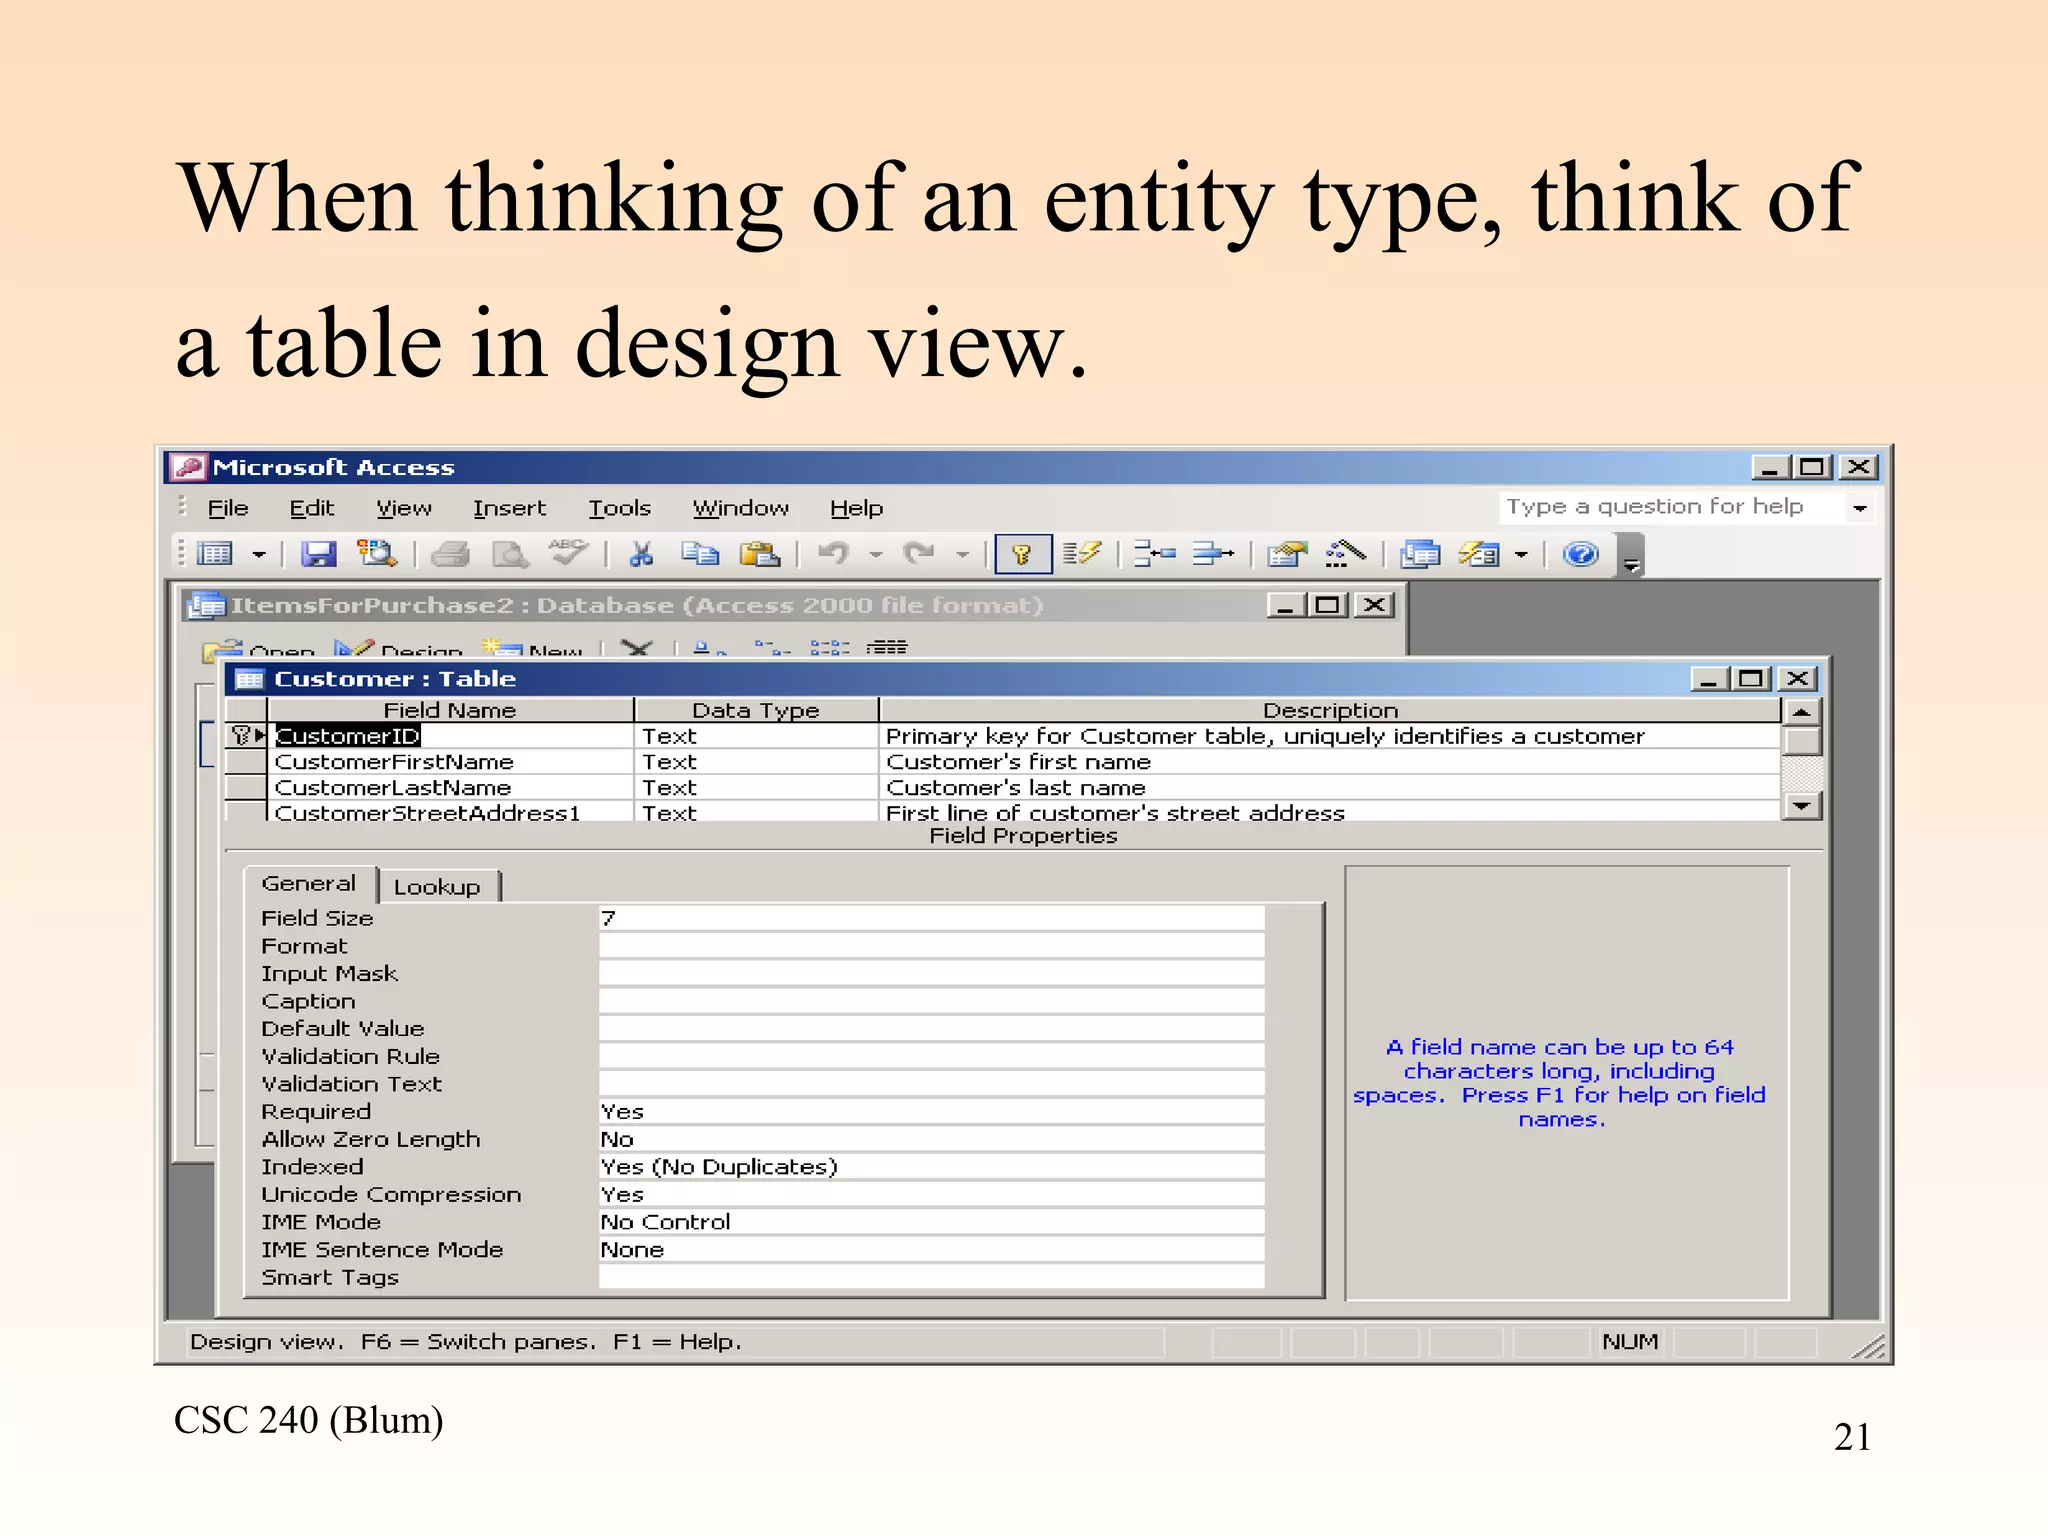Viewport: 2048px width, 1536px height.
Task: Open the New Object dropdown arrow
Action: pyautogui.click(x=1521, y=554)
